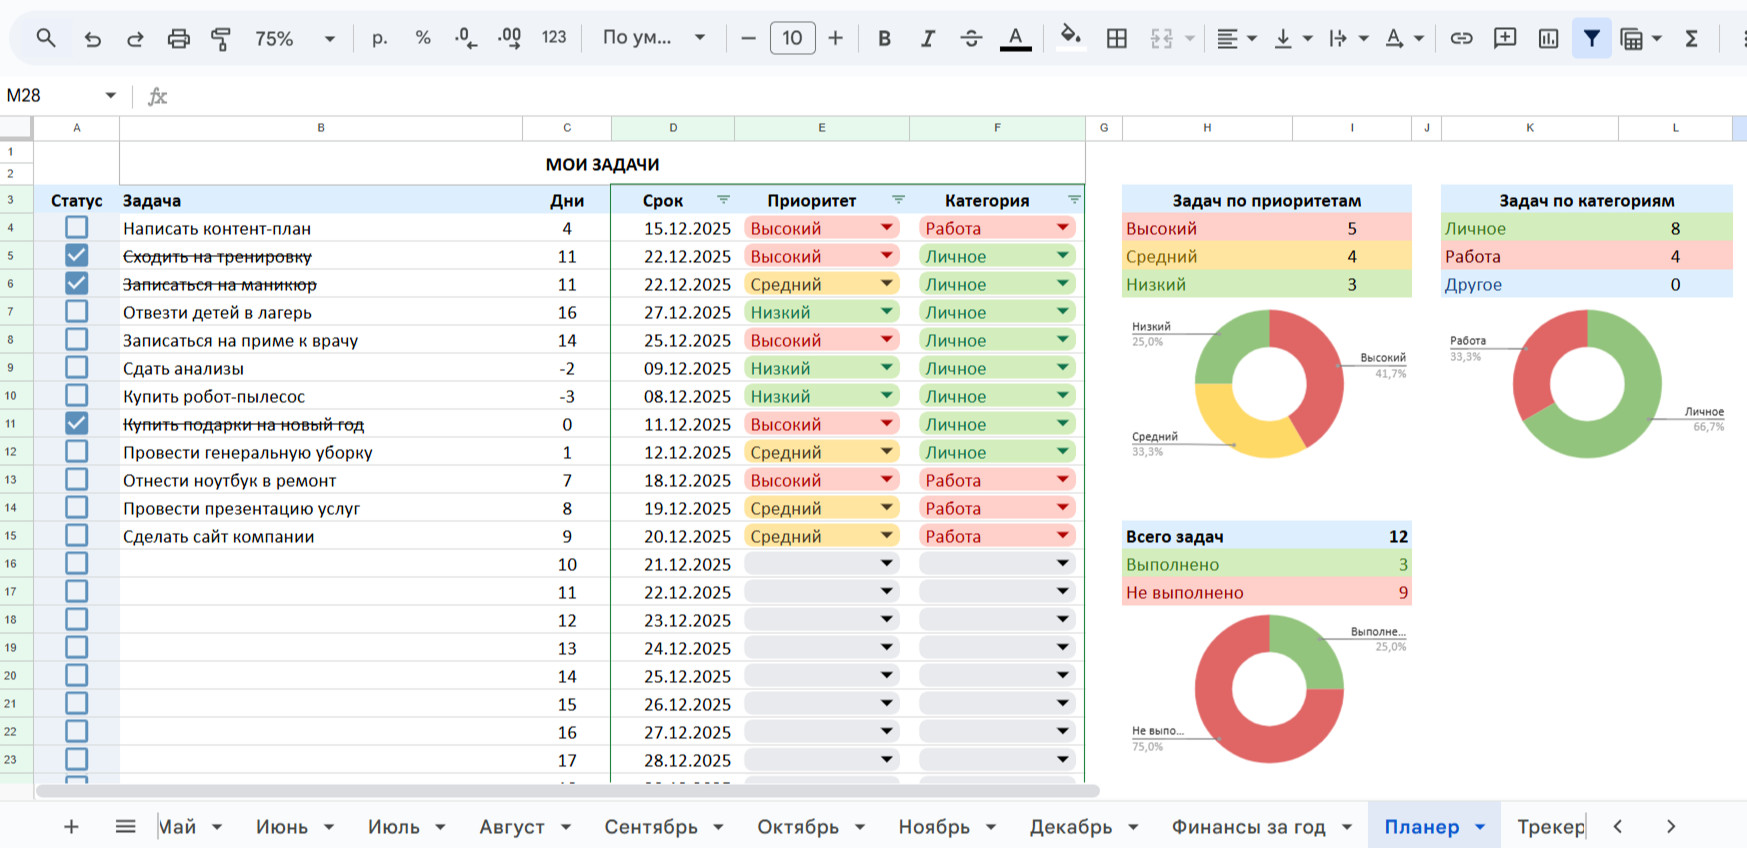This screenshot has height=848, width=1747.
Task: Open priority dropdown for Отвезти детей в лагерь
Action: pyautogui.click(x=886, y=312)
